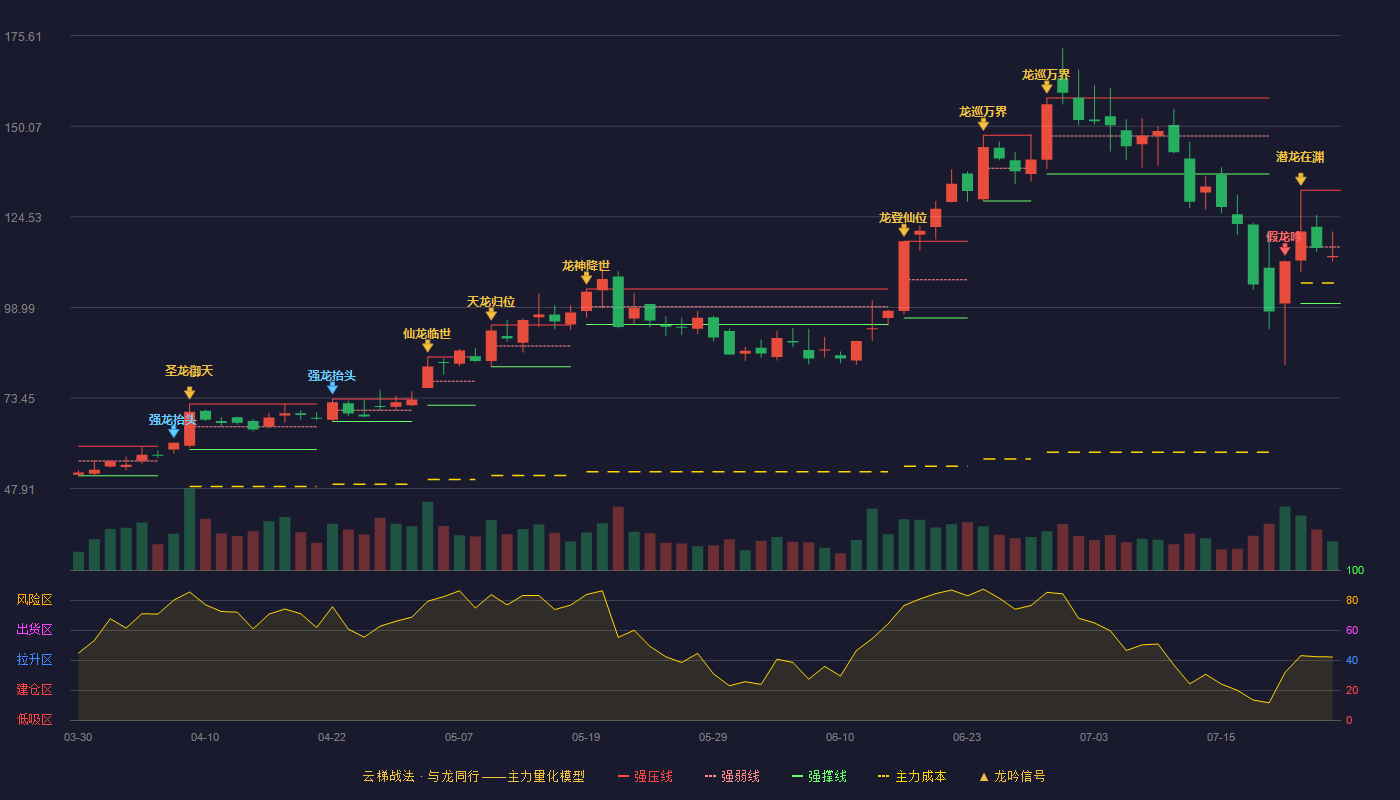Toggle the 强撑线 legend item
Image resolution: width=1400 pixels, height=800 pixels.
[819, 776]
